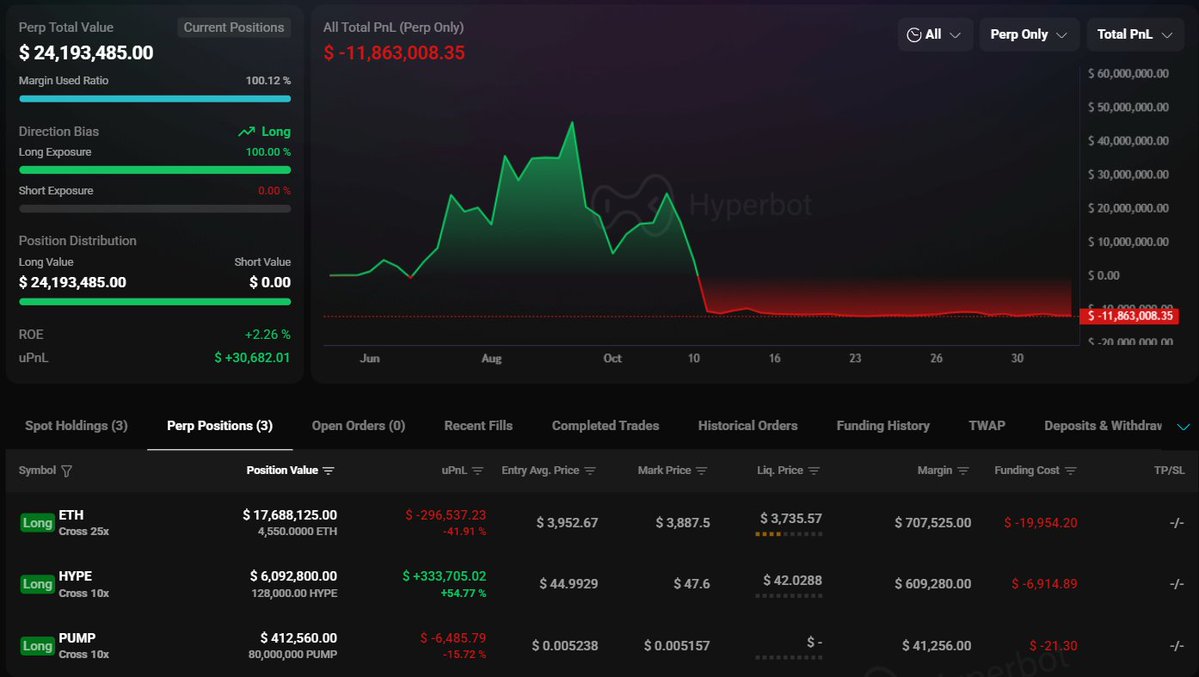Click the ROE +2.26 % value

click(268, 334)
